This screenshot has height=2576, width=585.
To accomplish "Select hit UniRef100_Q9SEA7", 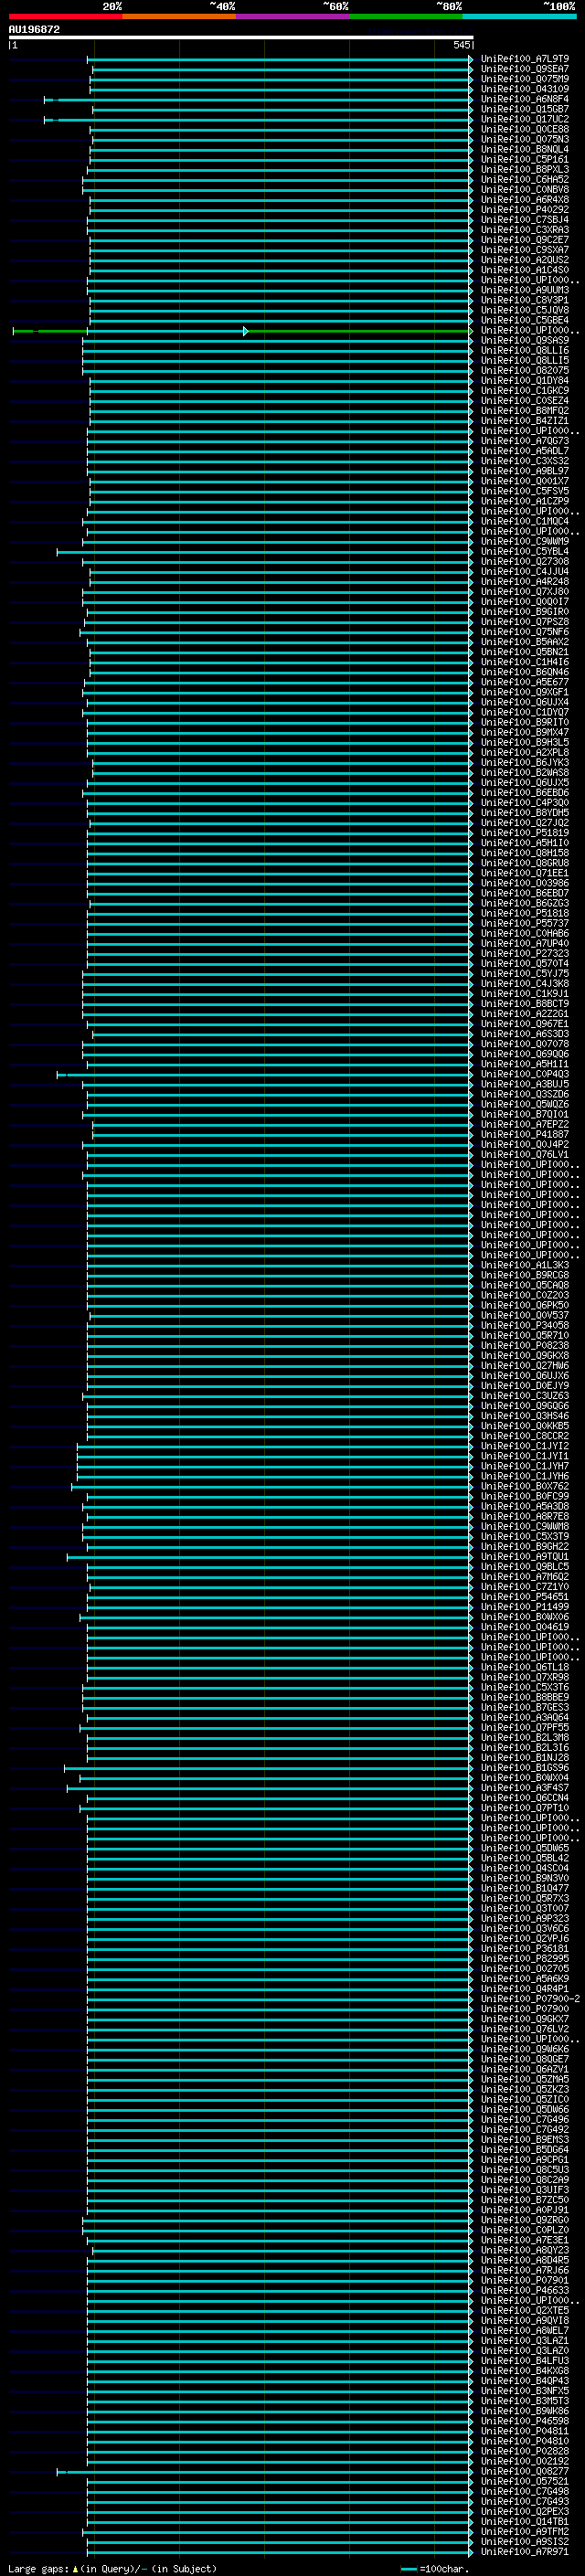I will pyautogui.click(x=524, y=69).
